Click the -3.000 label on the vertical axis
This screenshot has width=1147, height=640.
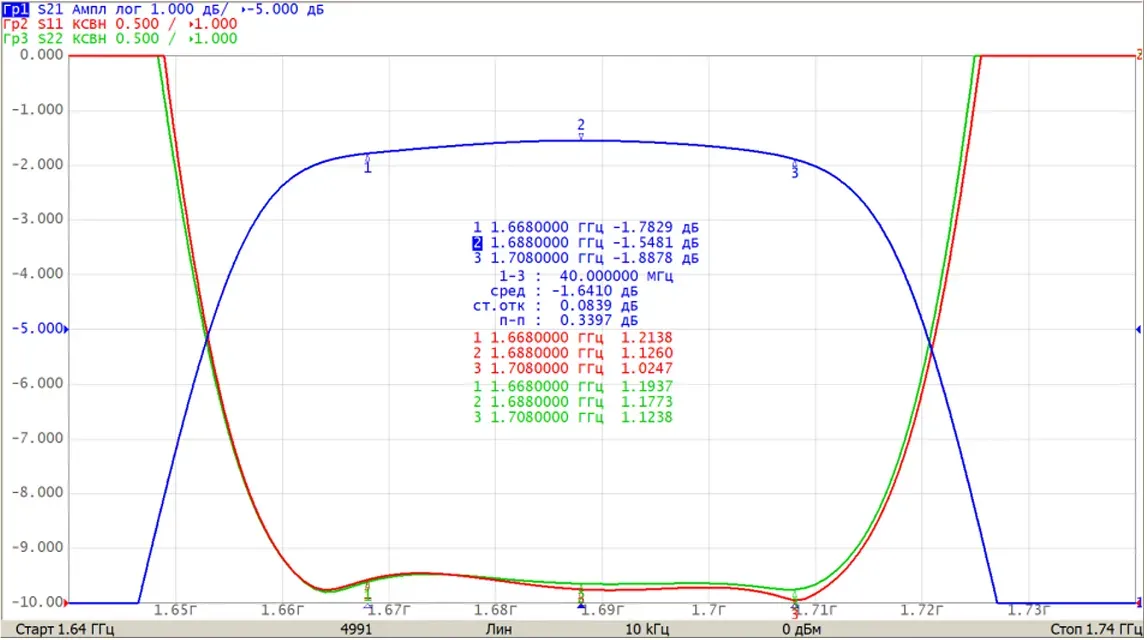pos(37,219)
